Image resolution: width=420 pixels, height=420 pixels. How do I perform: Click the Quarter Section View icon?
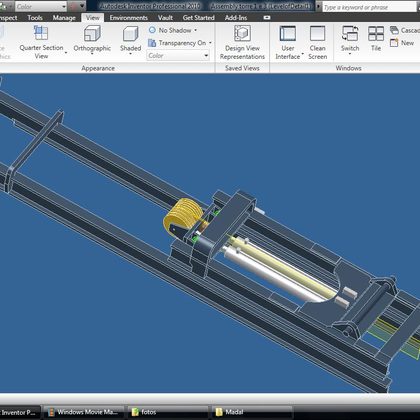point(41,33)
